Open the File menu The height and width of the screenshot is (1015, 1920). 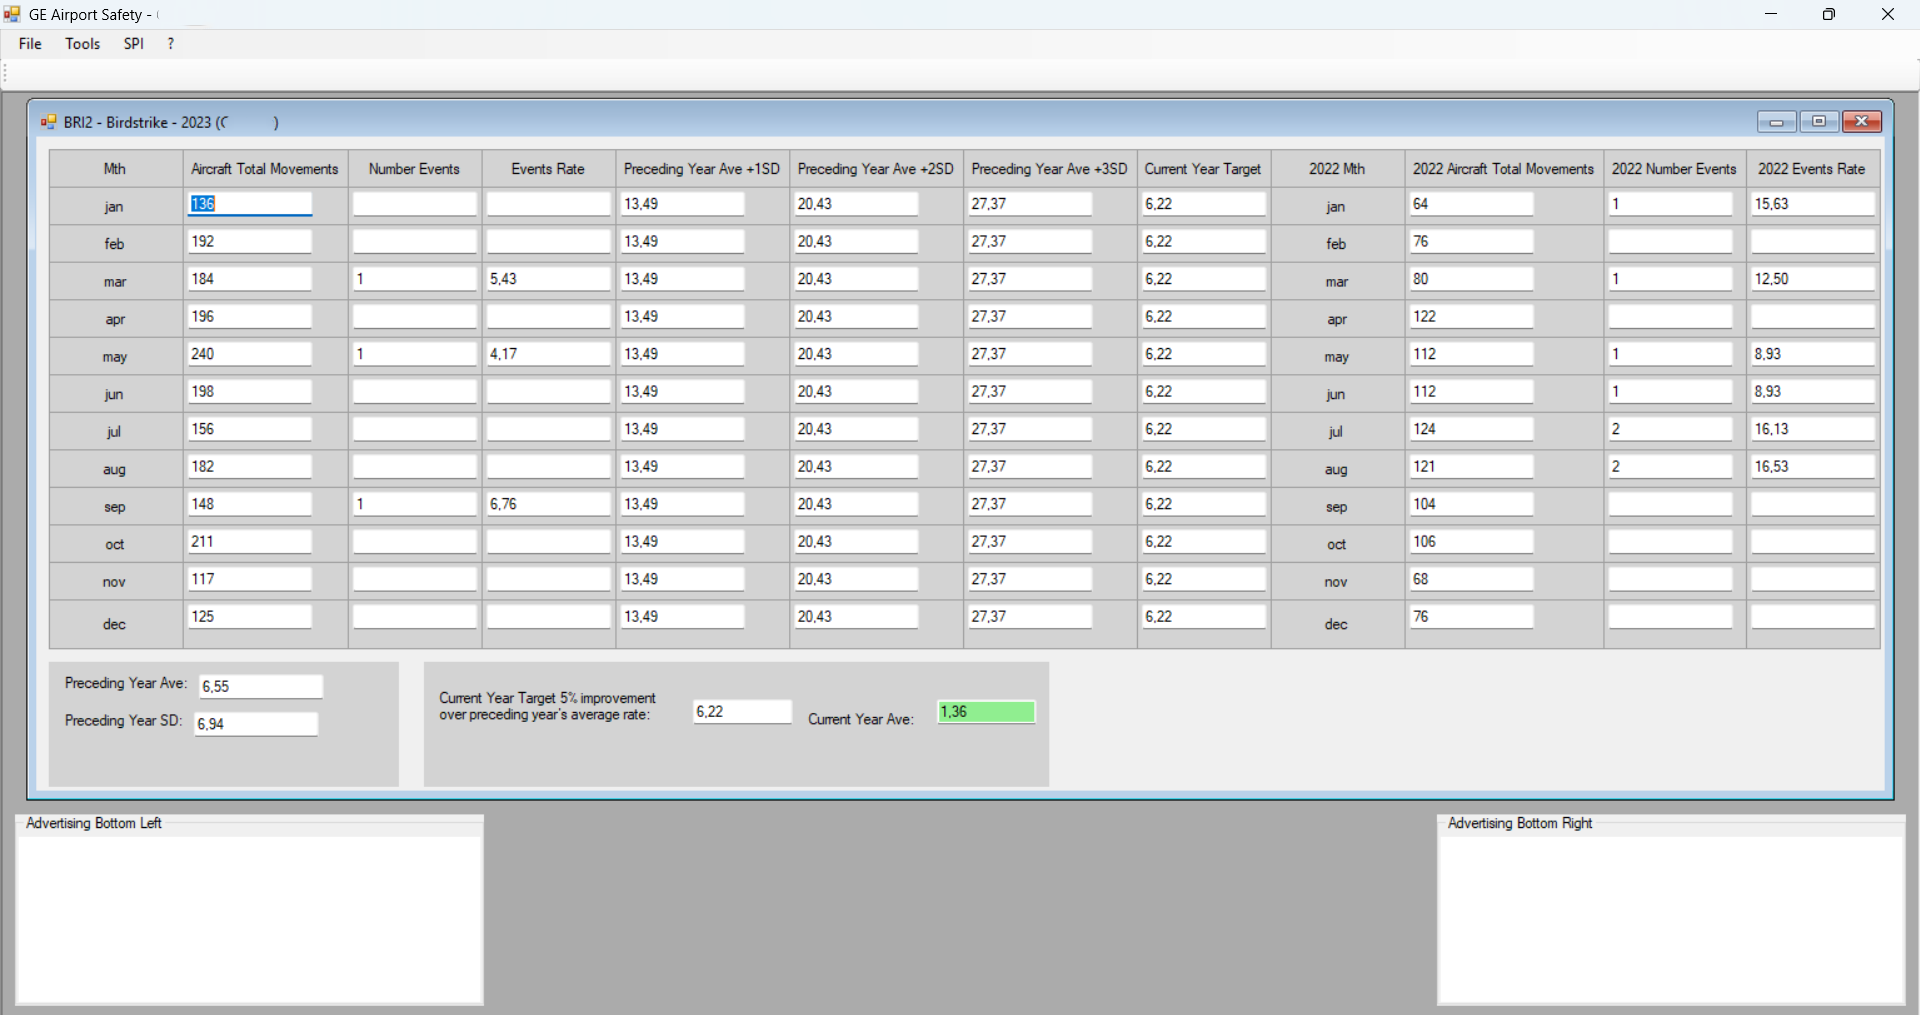(30, 44)
